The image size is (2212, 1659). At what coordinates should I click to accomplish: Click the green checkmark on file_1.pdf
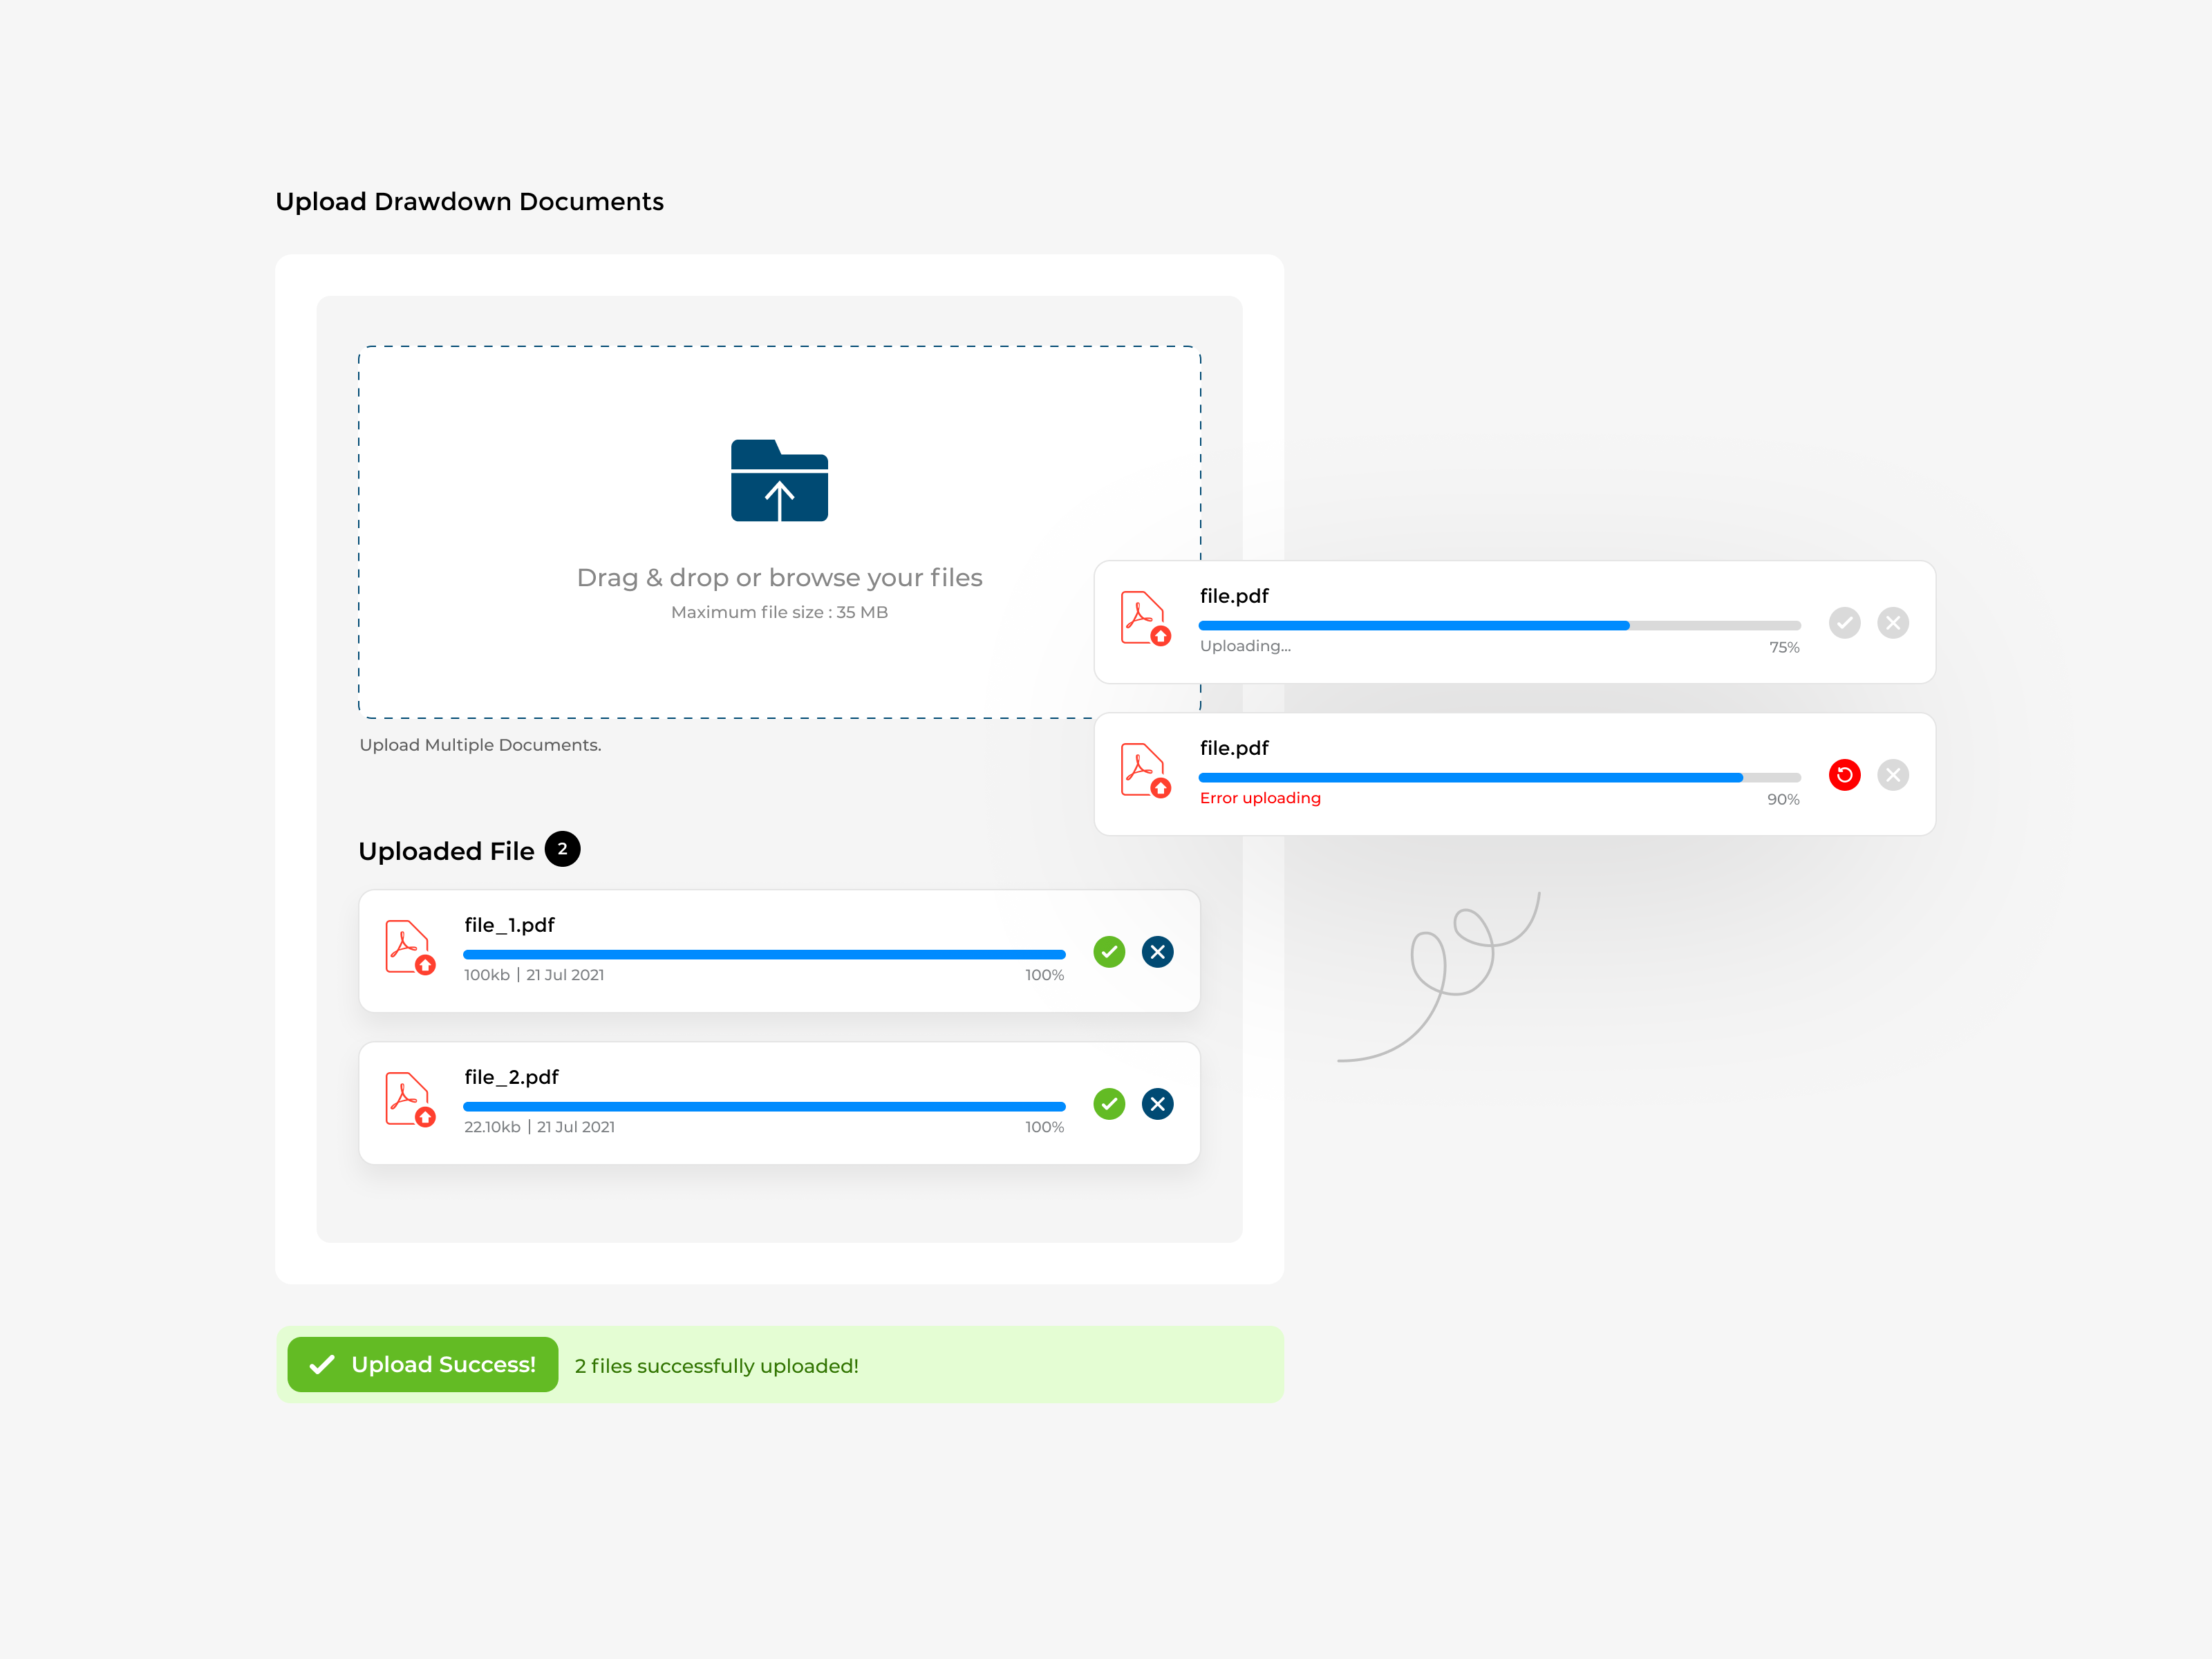(x=1109, y=952)
